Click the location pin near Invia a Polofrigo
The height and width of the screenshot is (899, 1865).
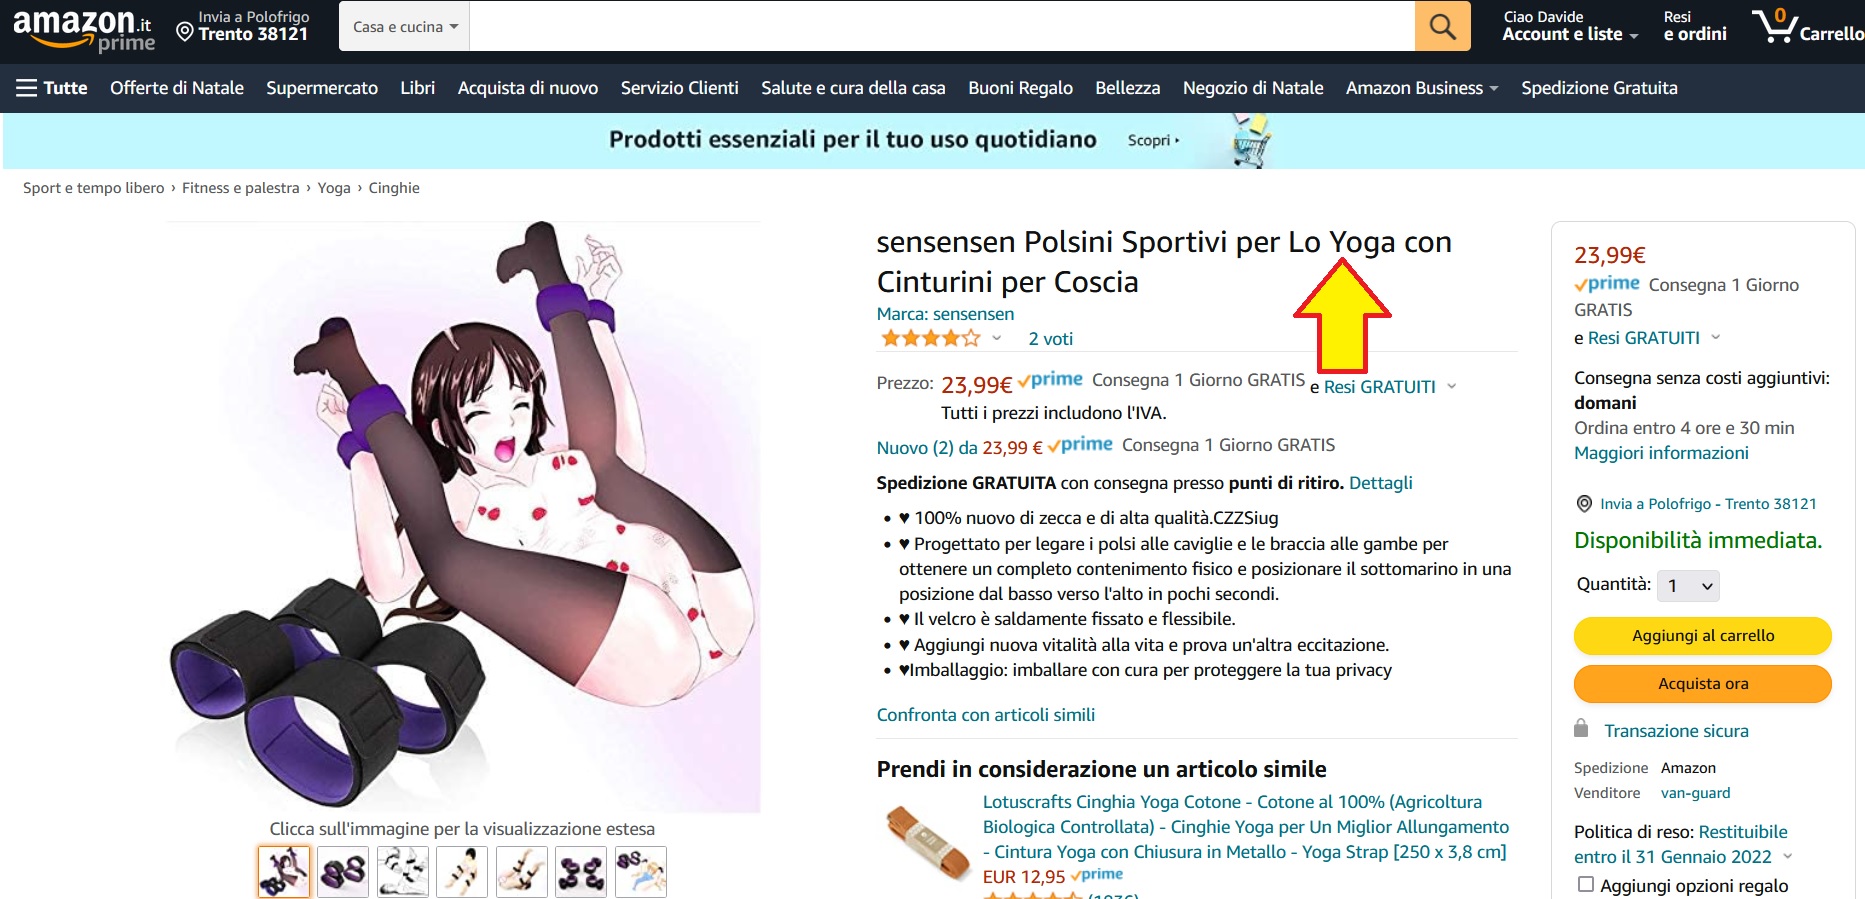coord(1584,504)
